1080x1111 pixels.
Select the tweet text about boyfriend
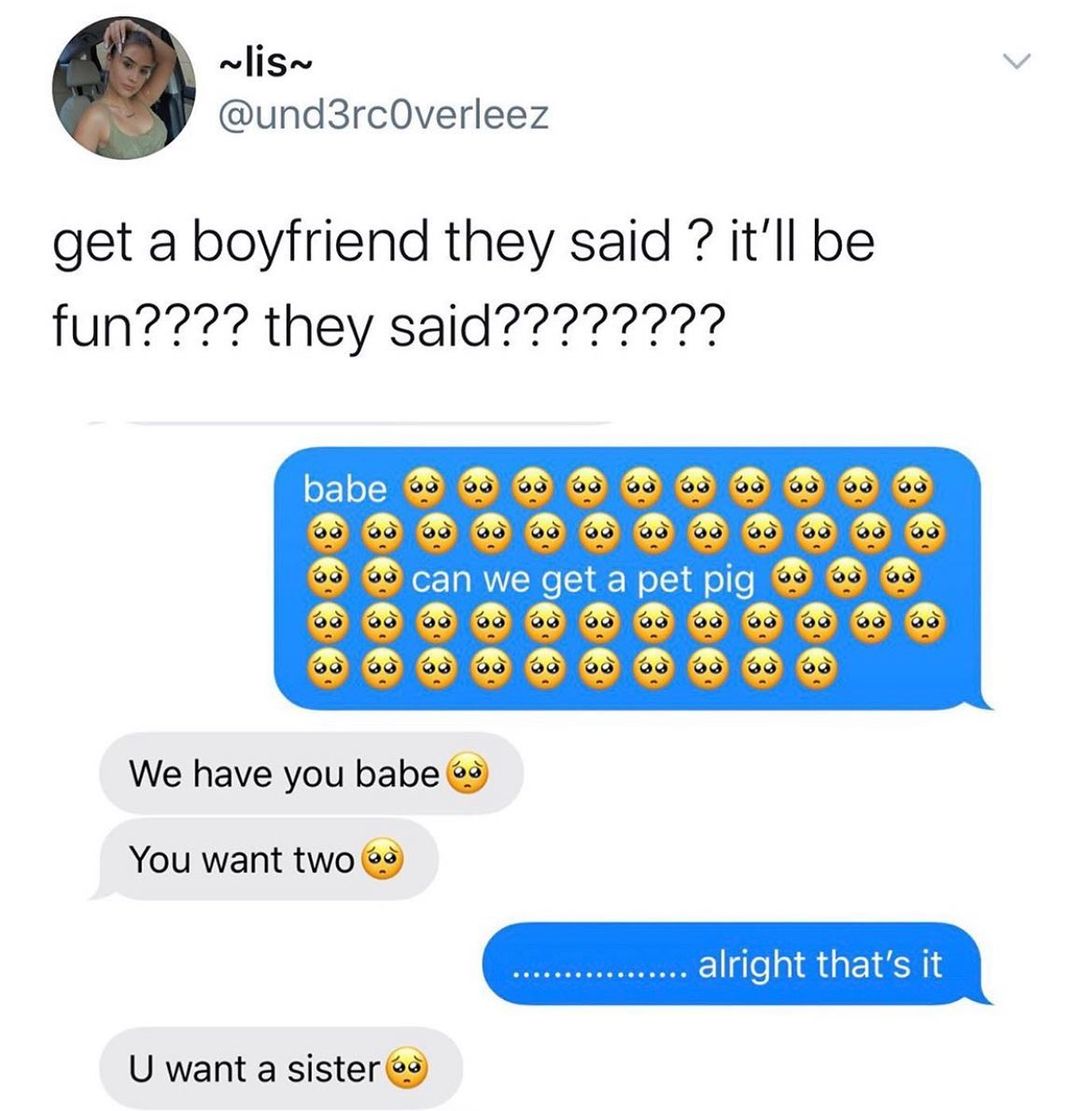(463, 285)
